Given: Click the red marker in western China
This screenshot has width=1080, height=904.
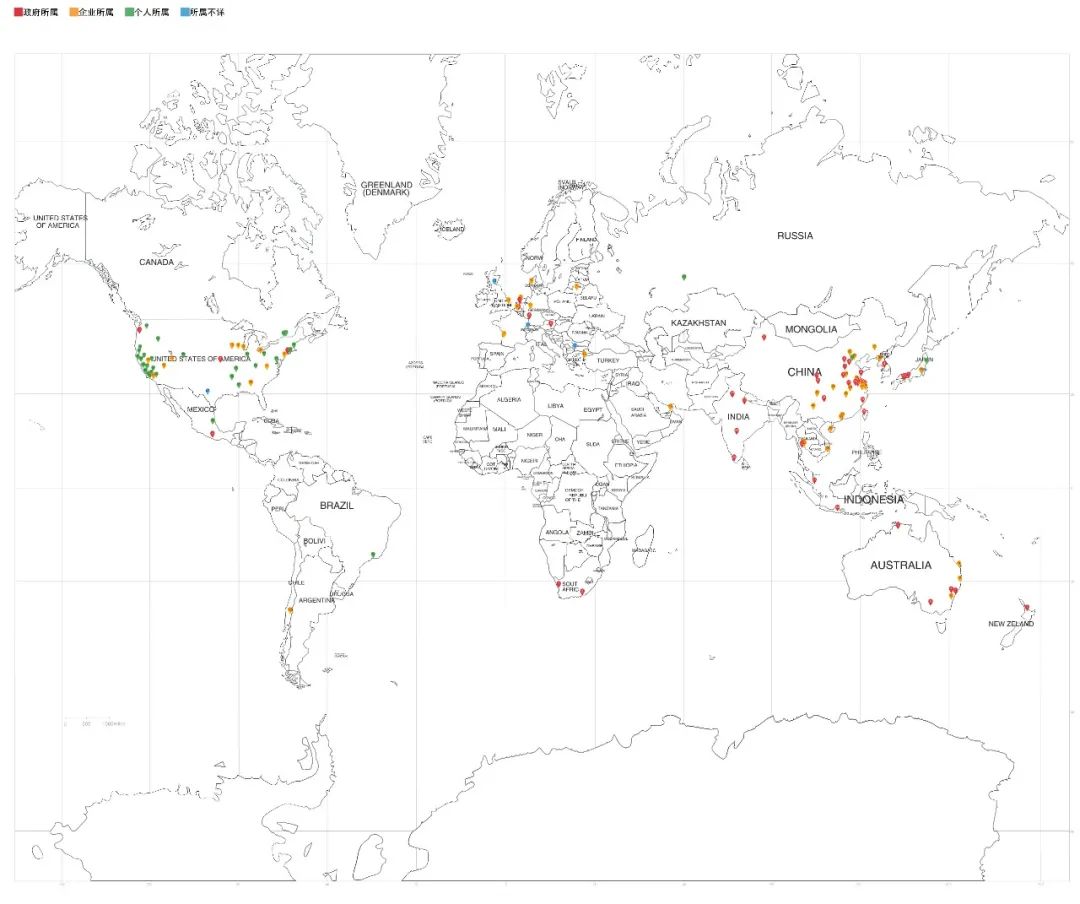Looking at the screenshot, I should (763, 337).
